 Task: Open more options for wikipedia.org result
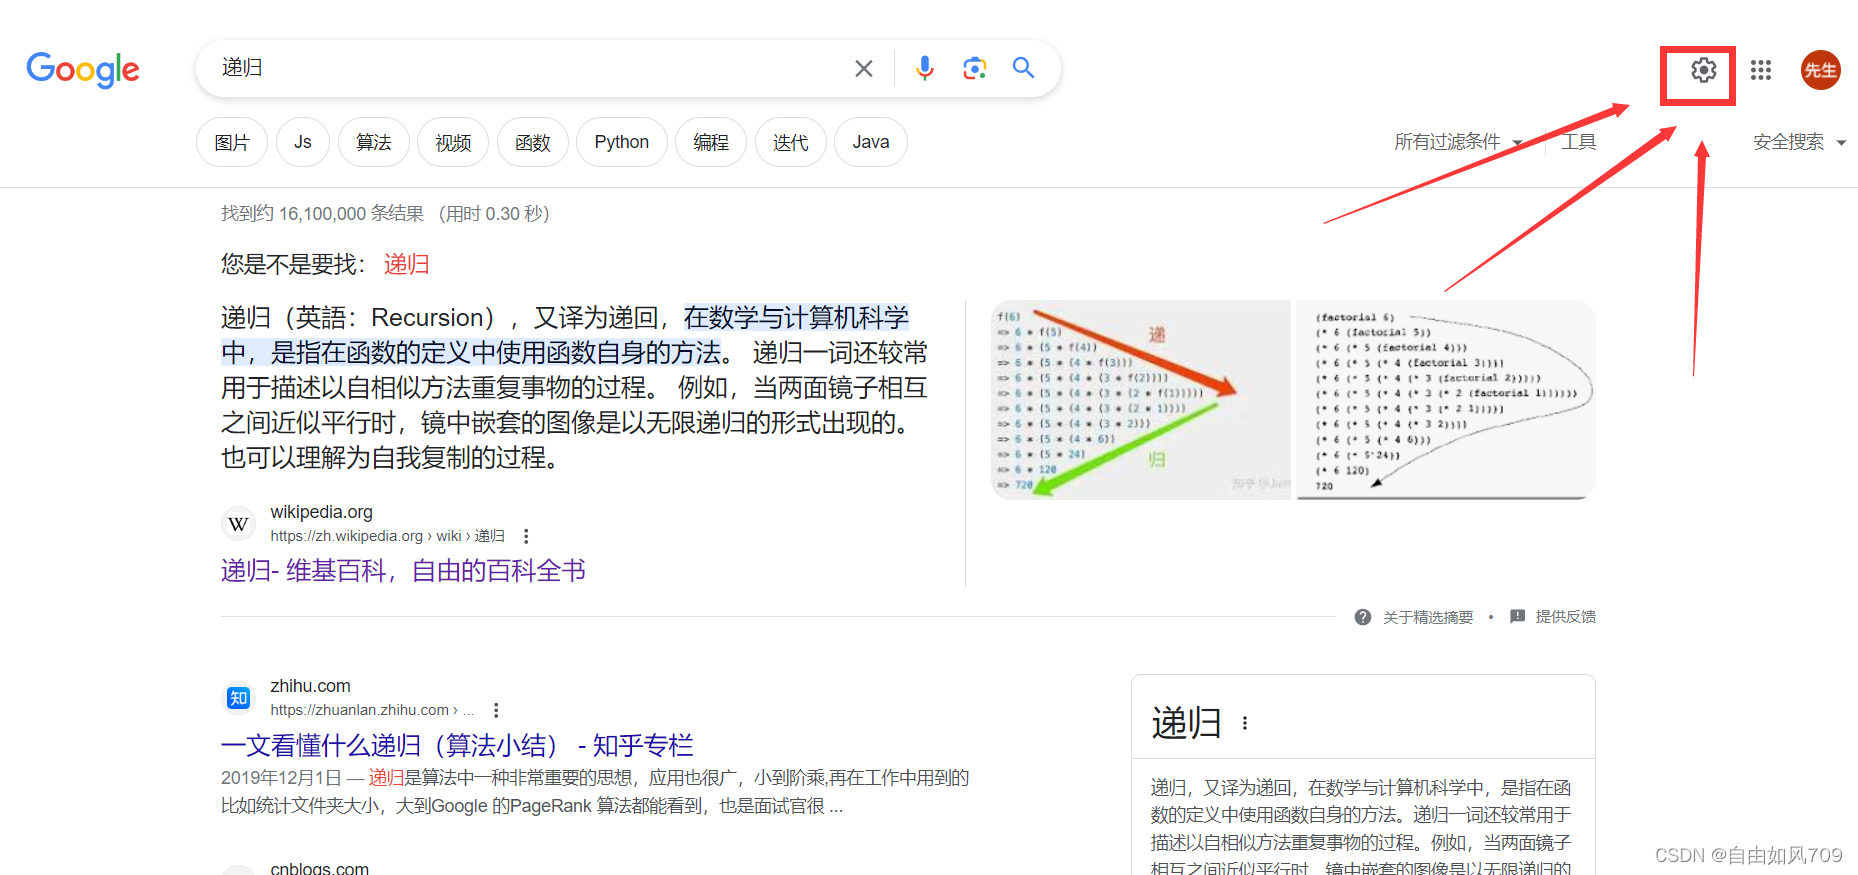(x=526, y=536)
